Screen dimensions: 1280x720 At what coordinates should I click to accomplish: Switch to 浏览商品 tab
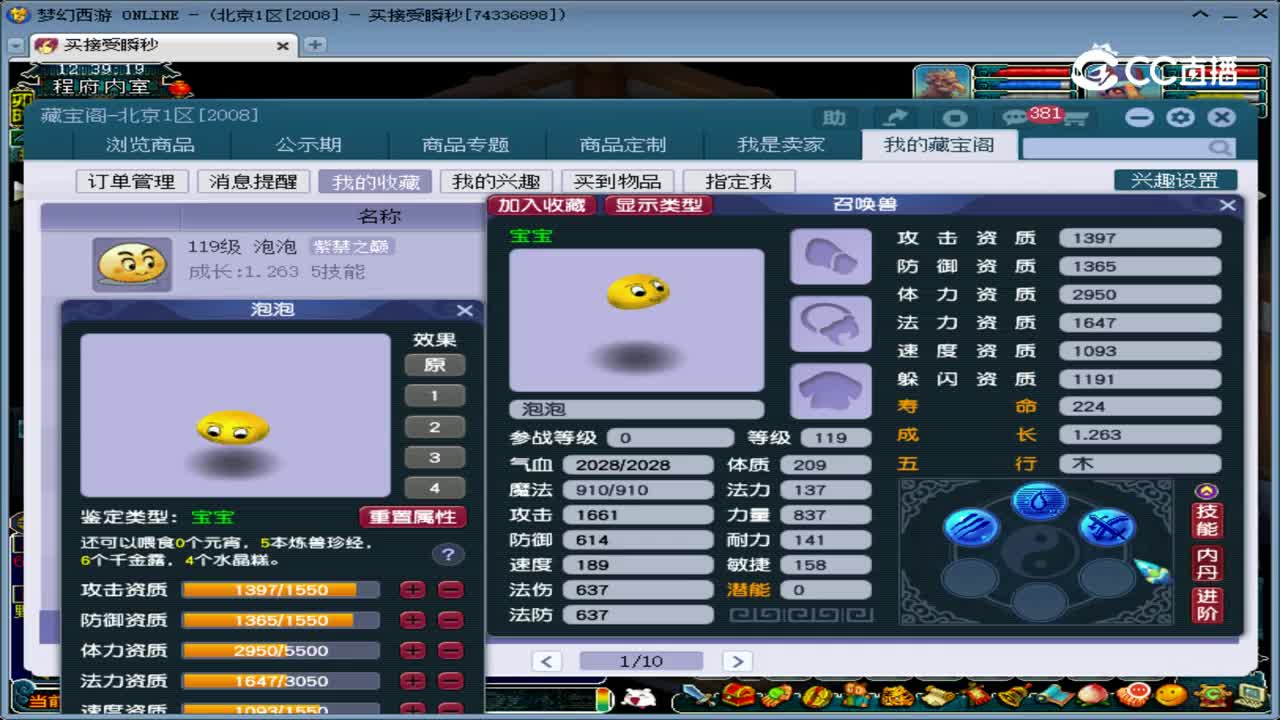click(151, 145)
